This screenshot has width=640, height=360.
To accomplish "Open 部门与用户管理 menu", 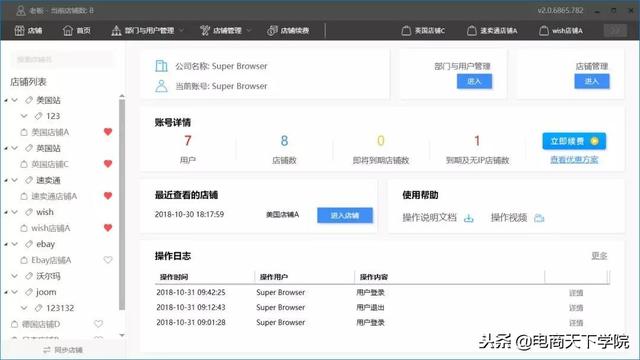I will point(148,31).
